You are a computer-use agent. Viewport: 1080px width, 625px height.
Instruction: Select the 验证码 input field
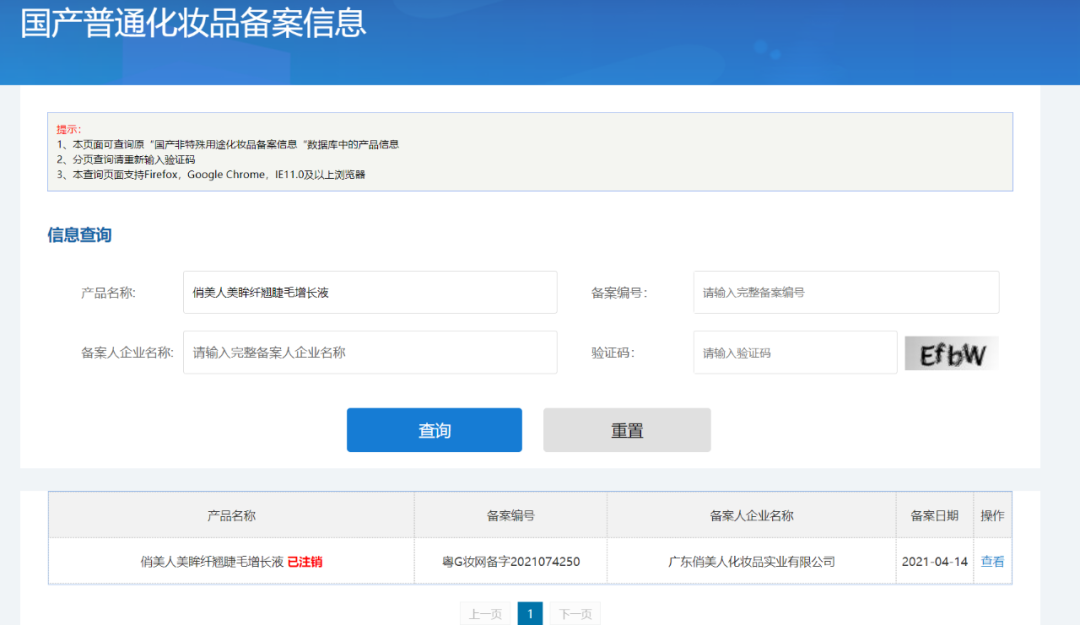[x=794, y=353]
